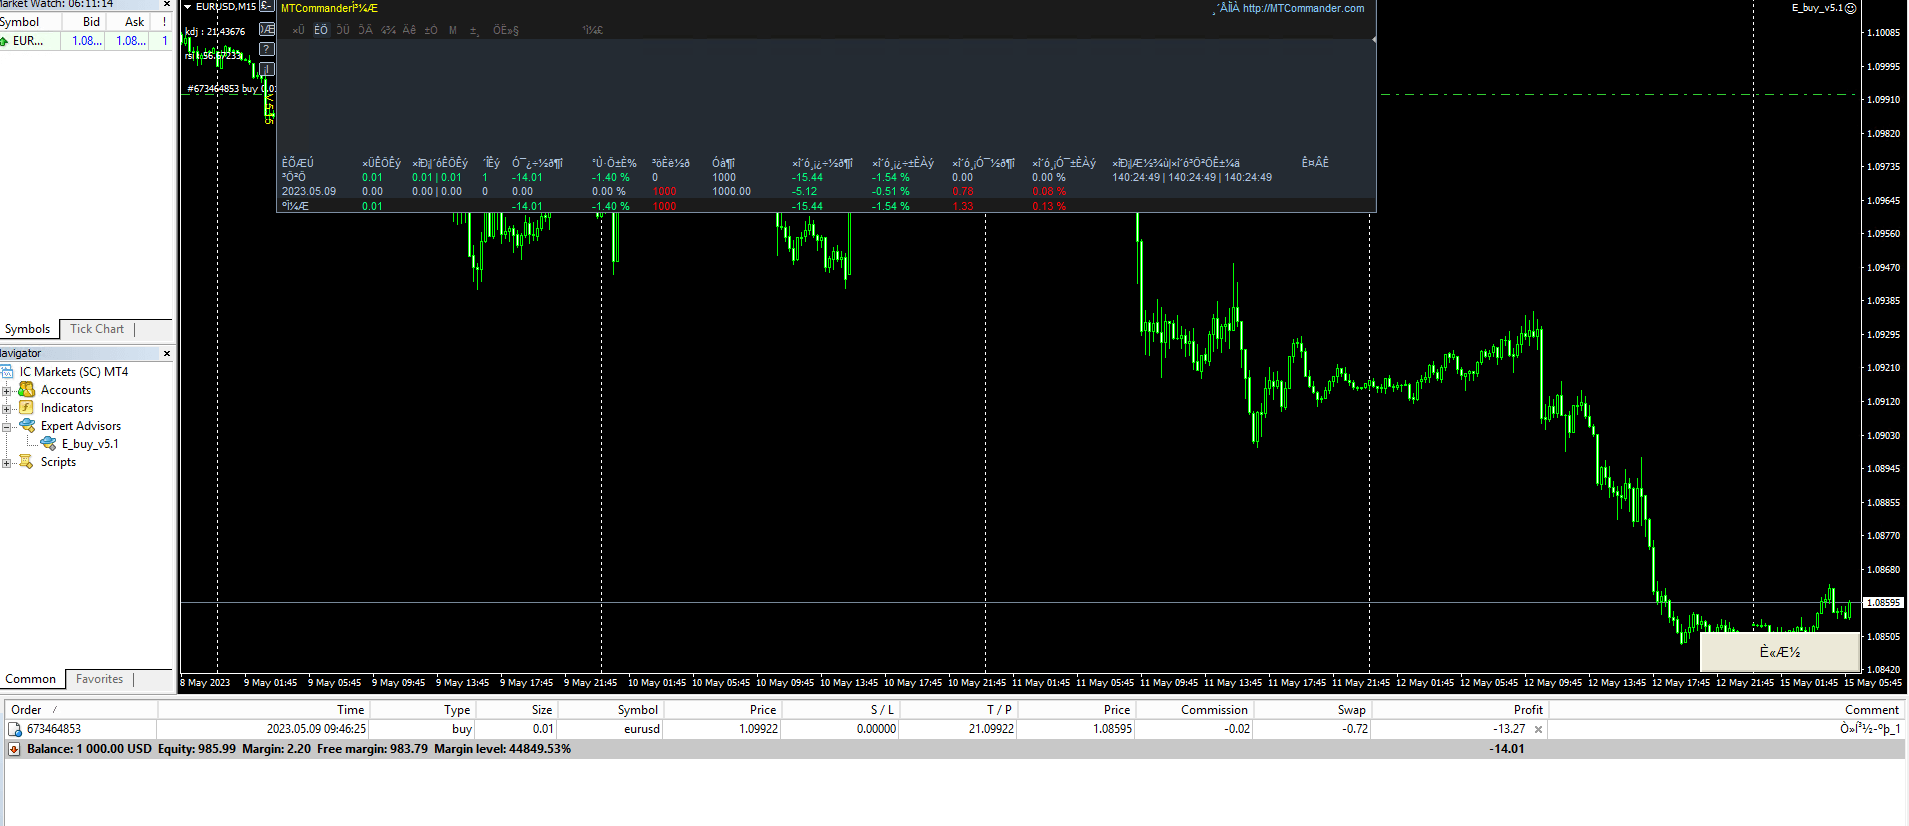
Task: Click the Expert Advisors hat icon
Action: point(27,426)
